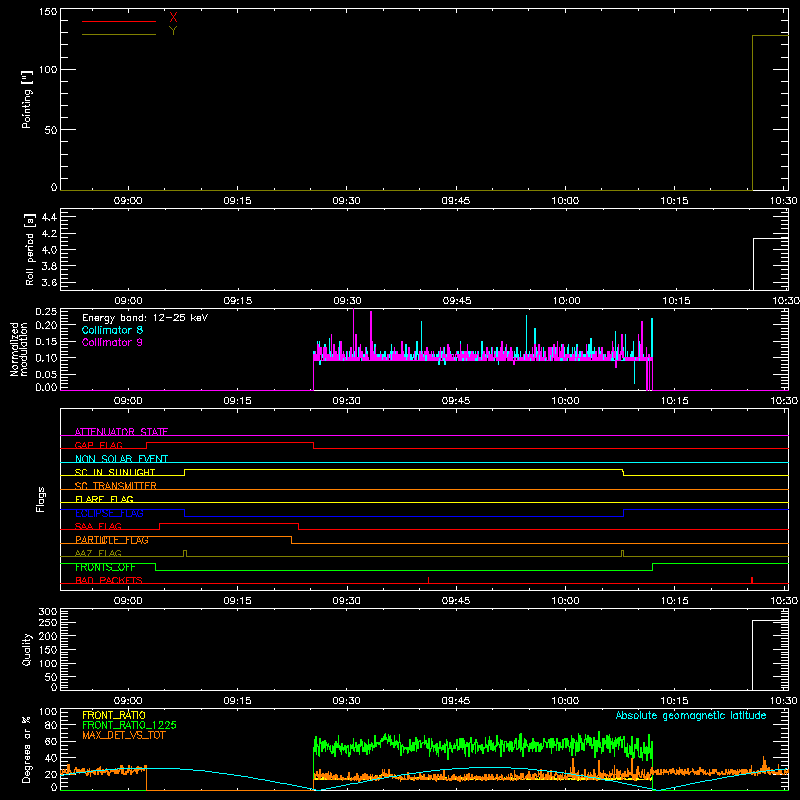This screenshot has height=800, width=800.
Task: Click the olive Y legend label
Action: pos(173,31)
